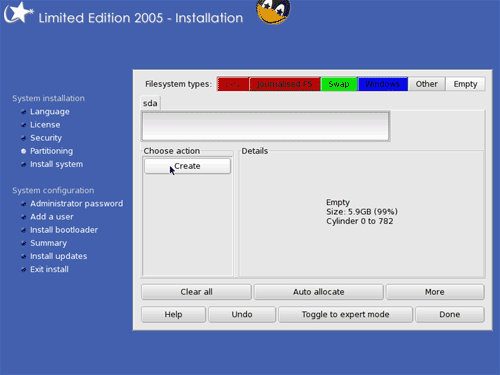Click the bullet icon beside Install updates
500x375 pixels.
point(23,256)
